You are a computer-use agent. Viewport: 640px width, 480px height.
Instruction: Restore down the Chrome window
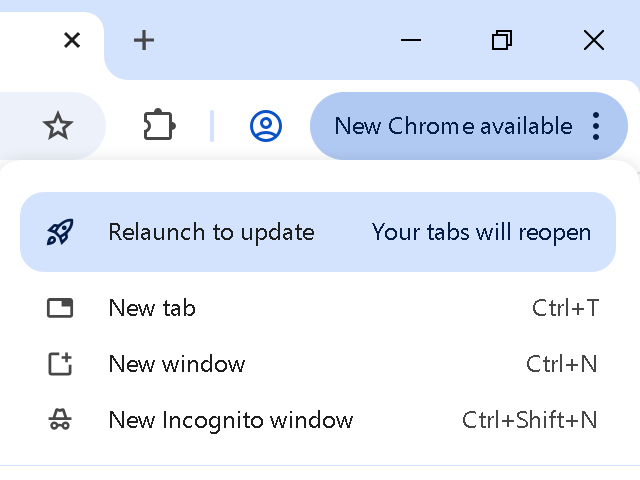(x=502, y=40)
